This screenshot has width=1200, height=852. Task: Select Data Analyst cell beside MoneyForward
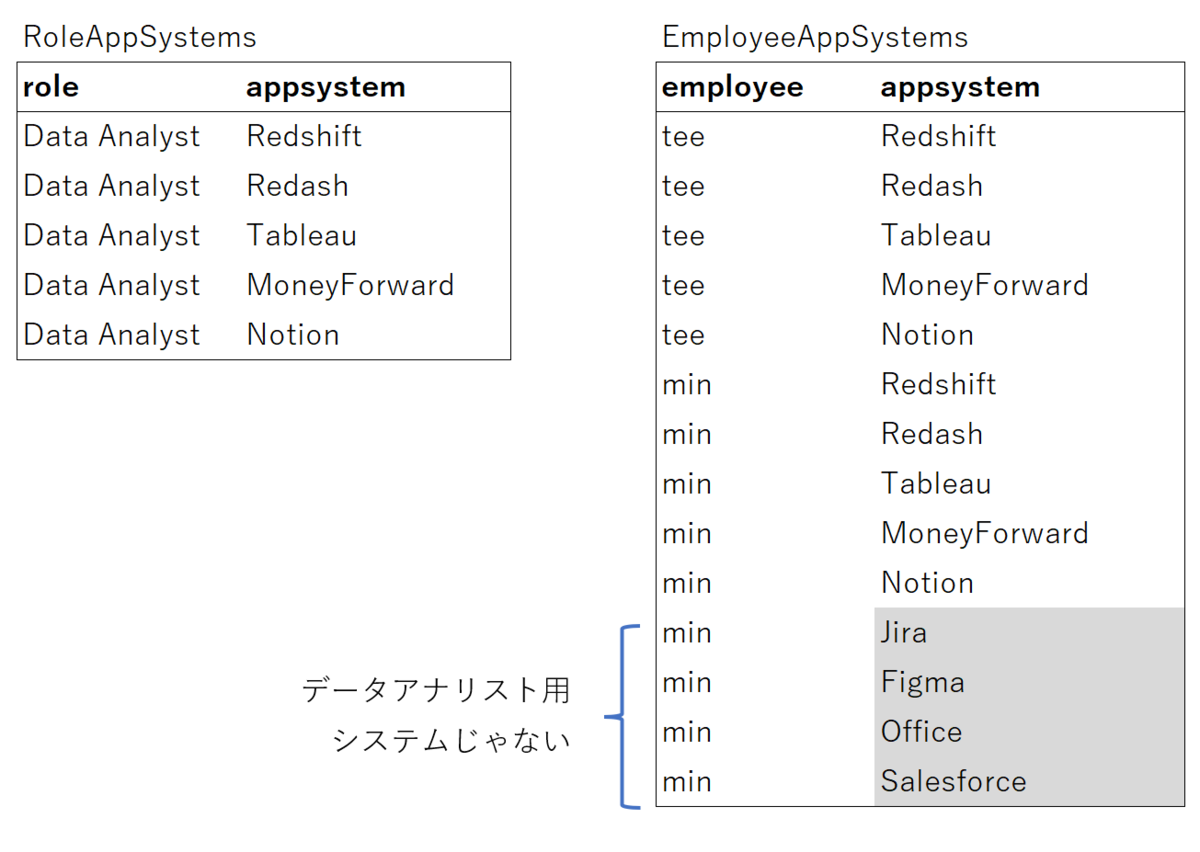click(x=112, y=285)
